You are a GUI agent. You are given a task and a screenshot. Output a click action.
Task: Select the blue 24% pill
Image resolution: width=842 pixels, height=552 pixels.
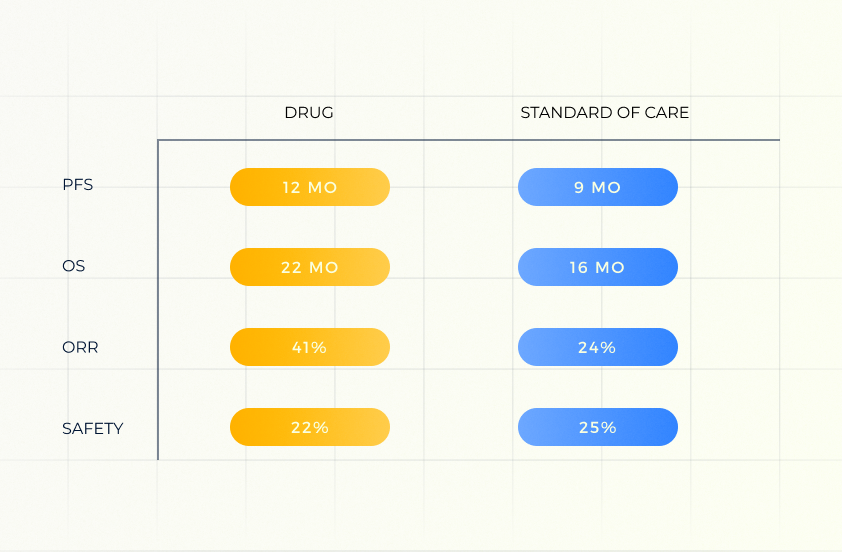(598, 347)
